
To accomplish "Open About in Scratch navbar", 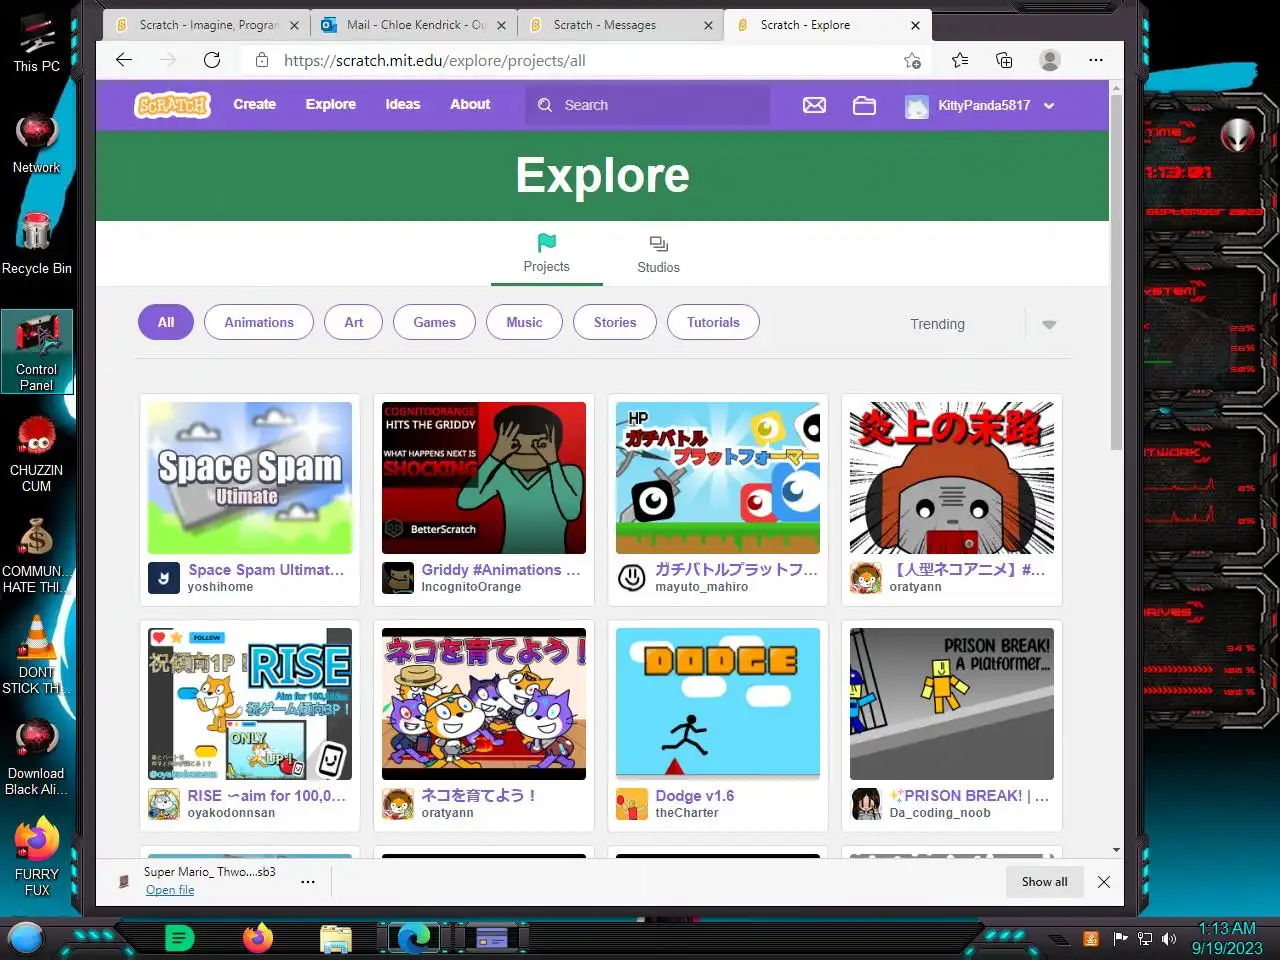I will pyautogui.click(x=470, y=104).
